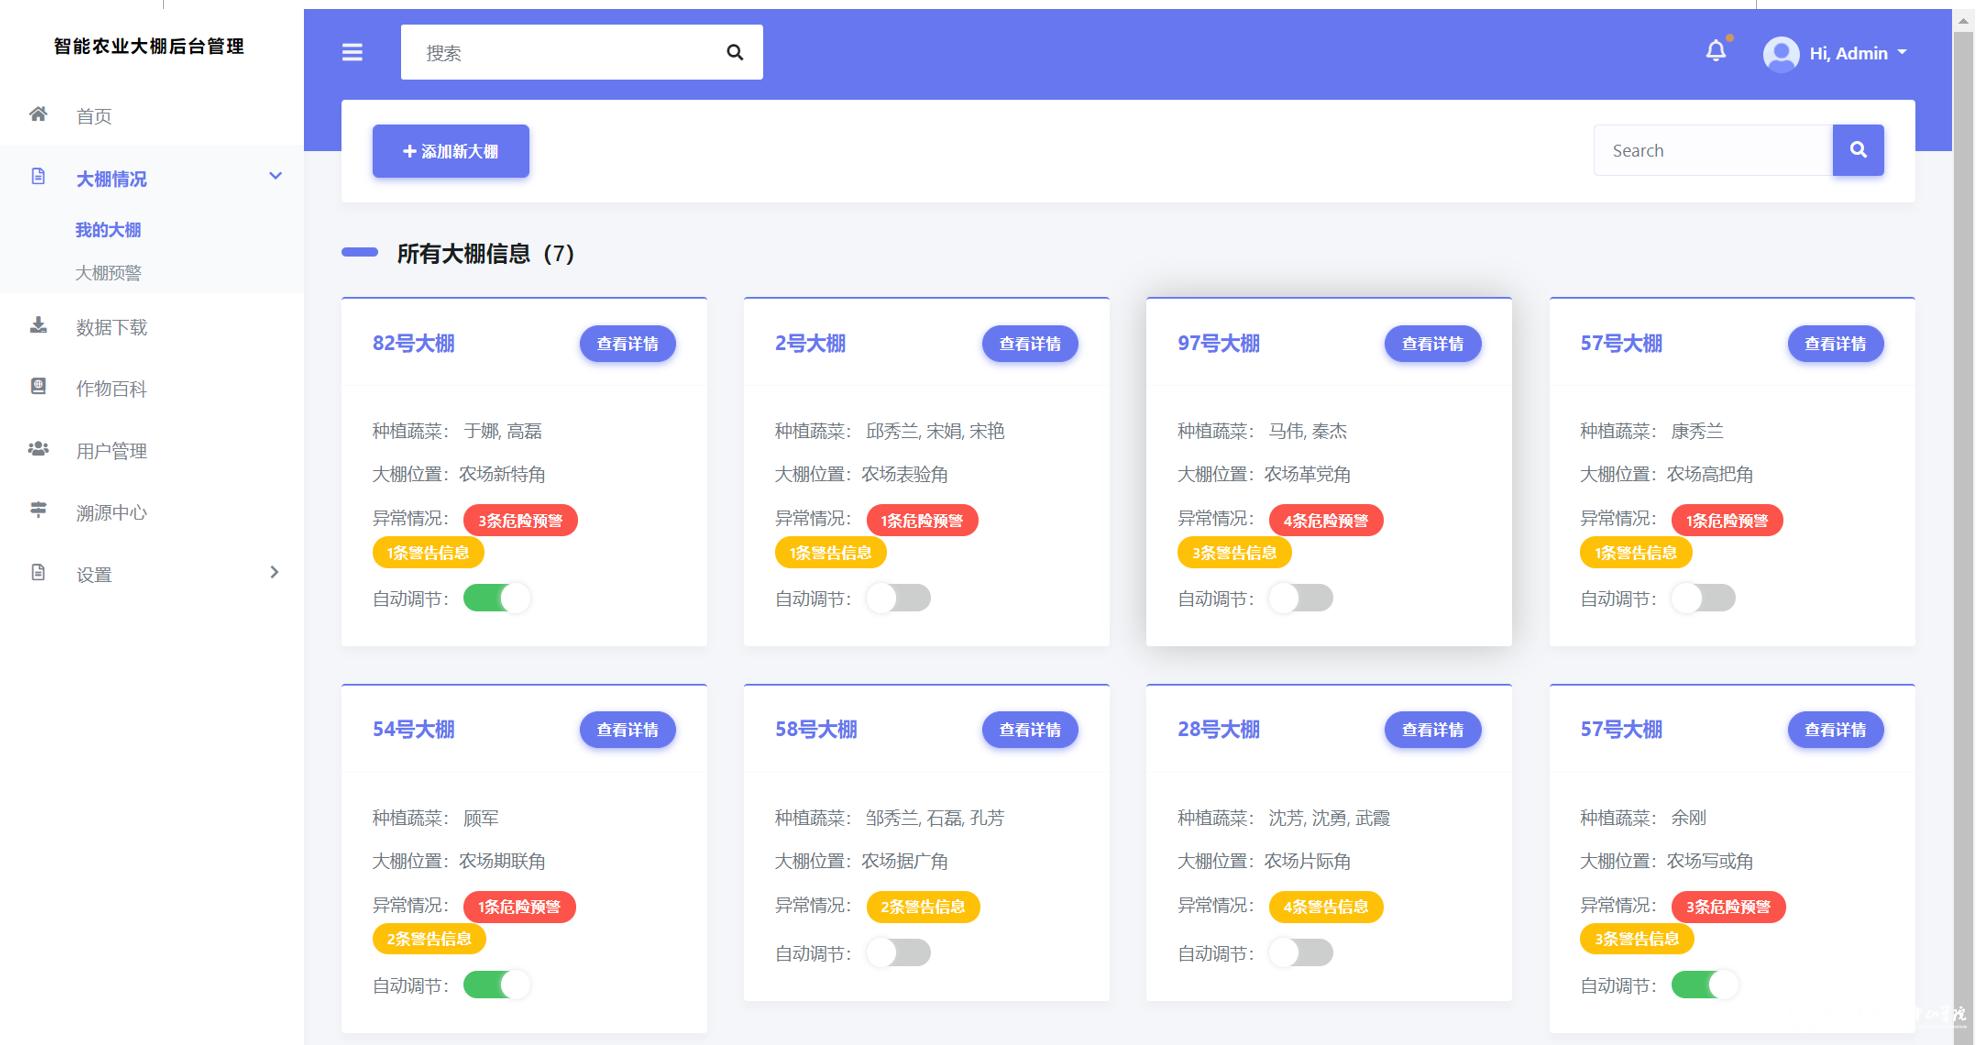1979x1045 pixels.
Task: Expand the 设置 sidebar menu arrow
Action: pyautogui.click(x=274, y=572)
